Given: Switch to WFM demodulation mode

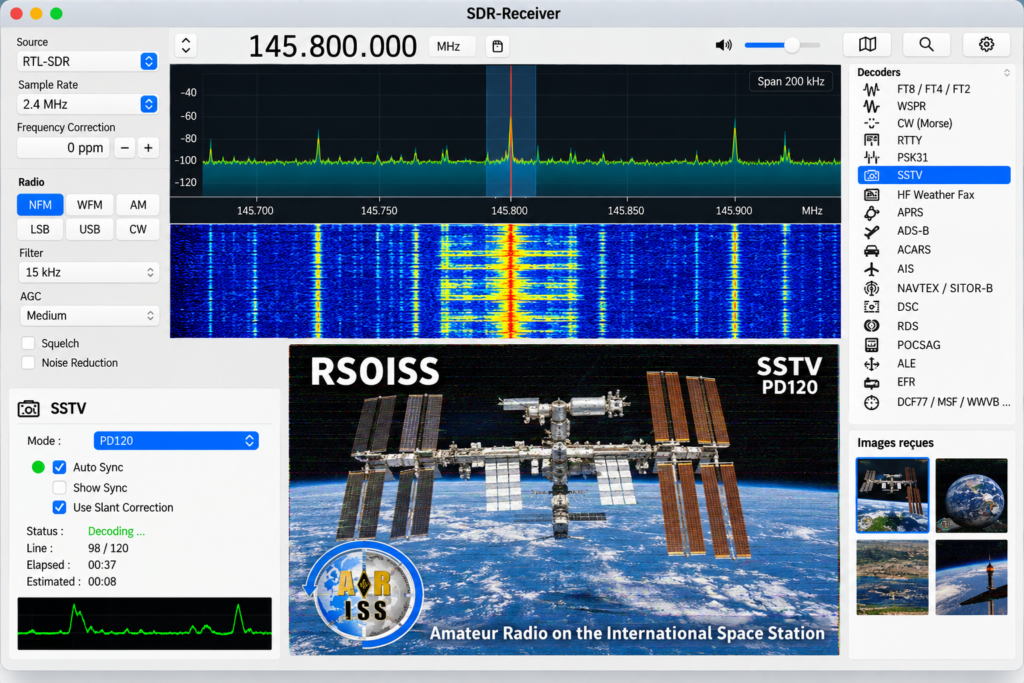Looking at the screenshot, I should [89, 205].
